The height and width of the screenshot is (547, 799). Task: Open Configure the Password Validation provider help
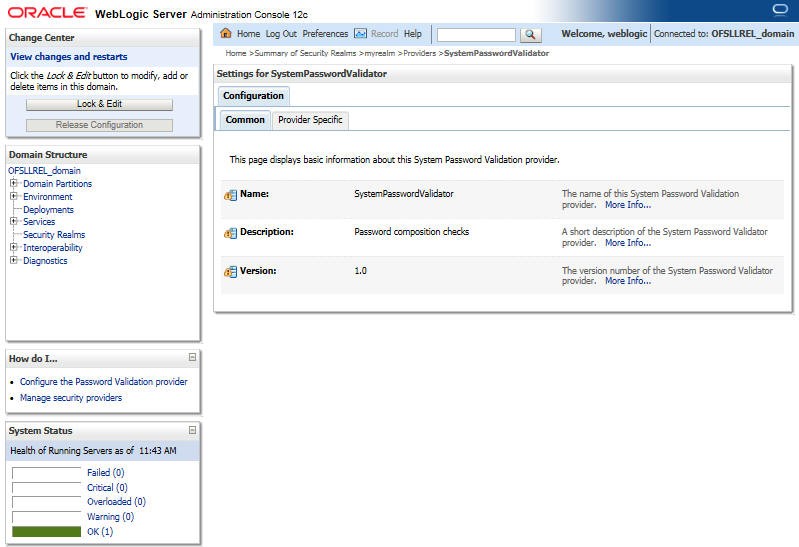(x=103, y=381)
